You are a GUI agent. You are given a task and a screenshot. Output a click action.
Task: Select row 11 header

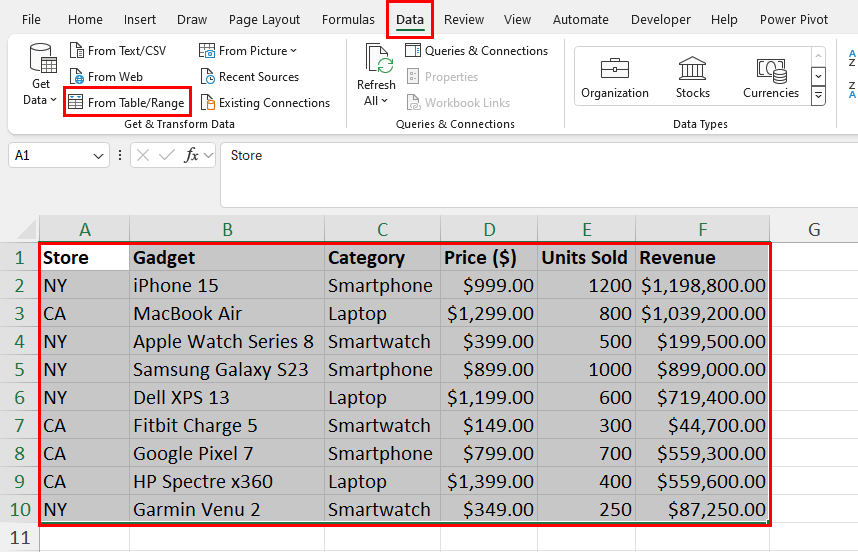pyautogui.click(x=20, y=537)
